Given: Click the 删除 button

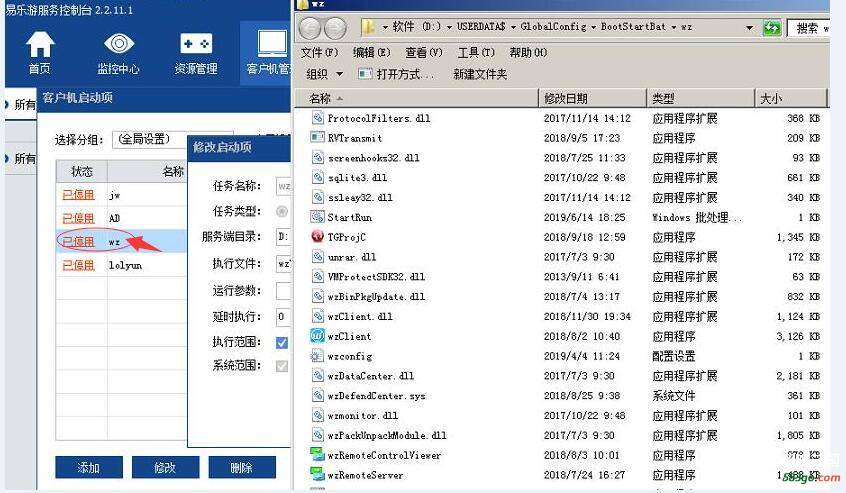Looking at the screenshot, I should click(242, 467).
